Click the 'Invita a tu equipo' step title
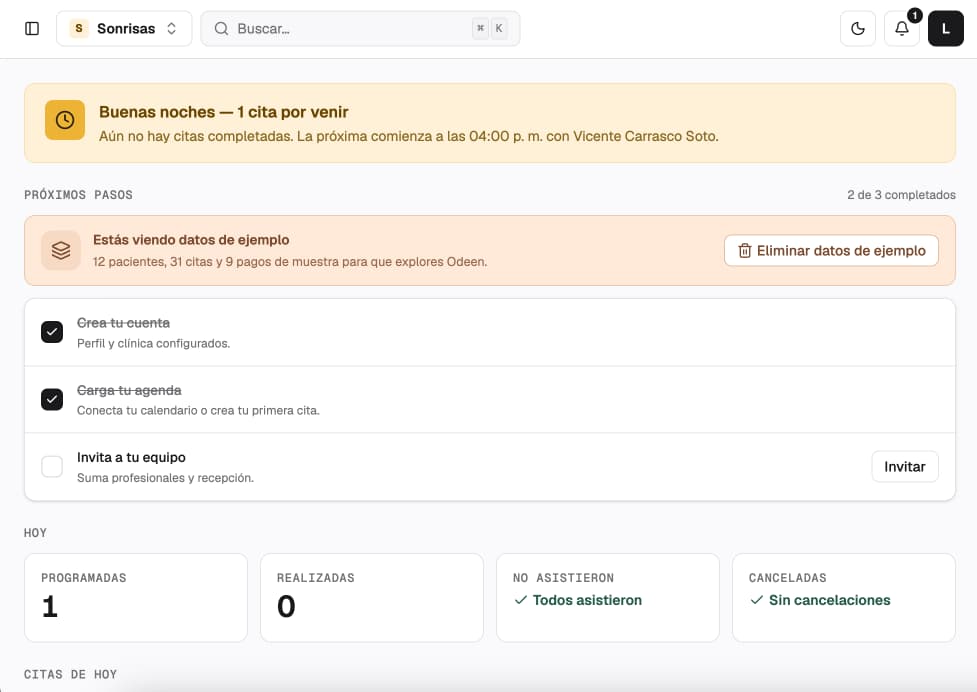Image resolution: width=977 pixels, height=692 pixels. pyautogui.click(x=131, y=458)
